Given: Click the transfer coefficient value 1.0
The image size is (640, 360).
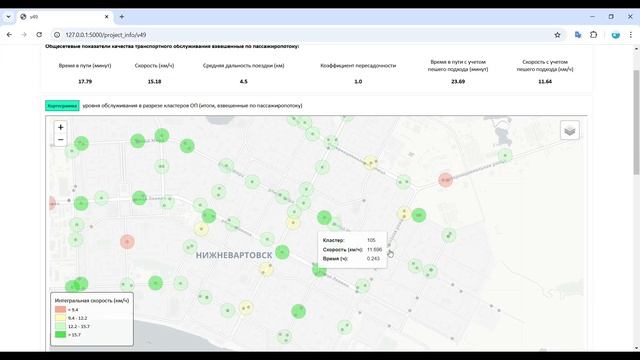Looking at the screenshot, I should point(358,82).
